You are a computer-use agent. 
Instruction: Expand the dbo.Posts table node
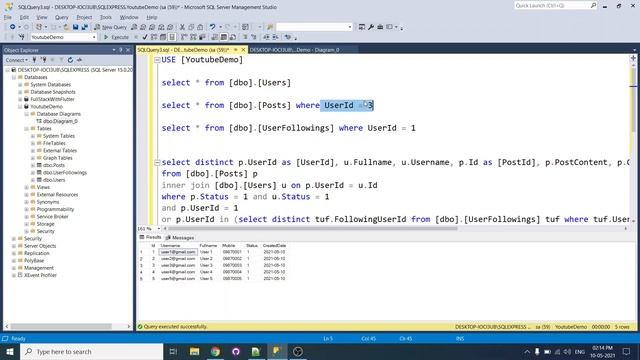(33, 165)
